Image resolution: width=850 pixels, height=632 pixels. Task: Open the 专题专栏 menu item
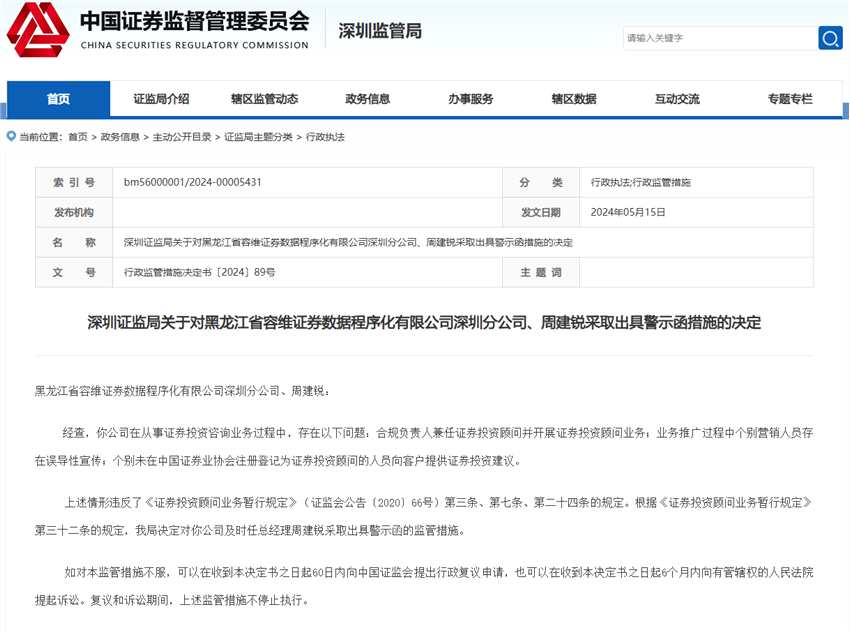pyautogui.click(x=790, y=99)
